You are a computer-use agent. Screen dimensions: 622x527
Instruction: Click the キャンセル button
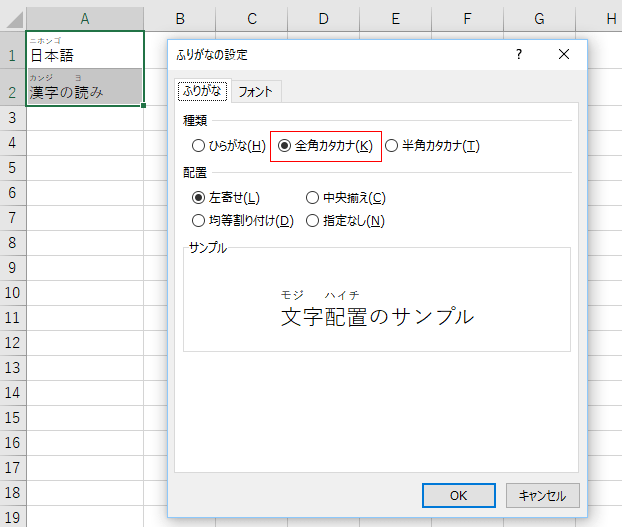pyautogui.click(x=542, y=495)
